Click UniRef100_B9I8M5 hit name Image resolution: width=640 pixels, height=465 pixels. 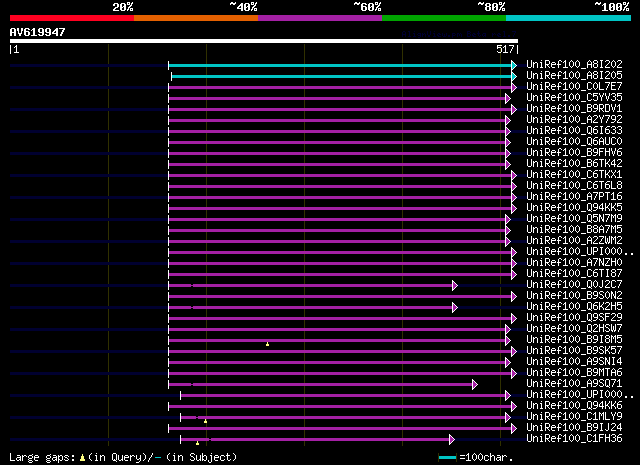click(x=574, y=340)
